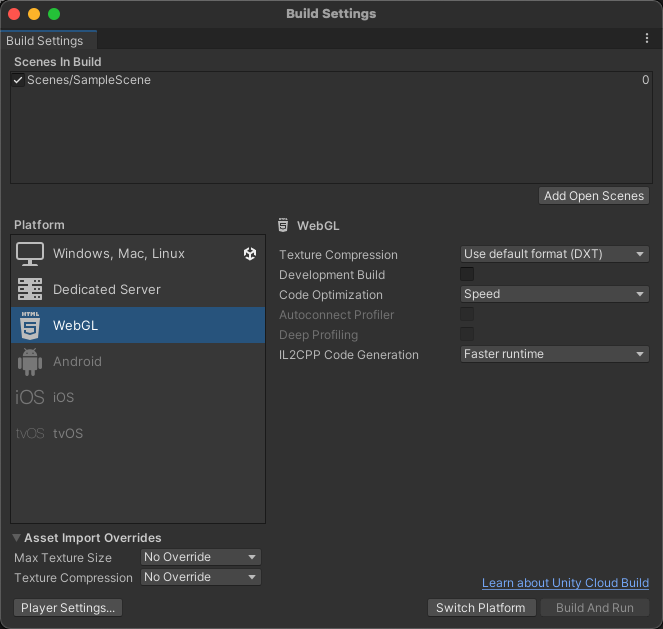Close the Build Settings window
Viewport: 663px width, 629px height.
click(x=14, y=14)
